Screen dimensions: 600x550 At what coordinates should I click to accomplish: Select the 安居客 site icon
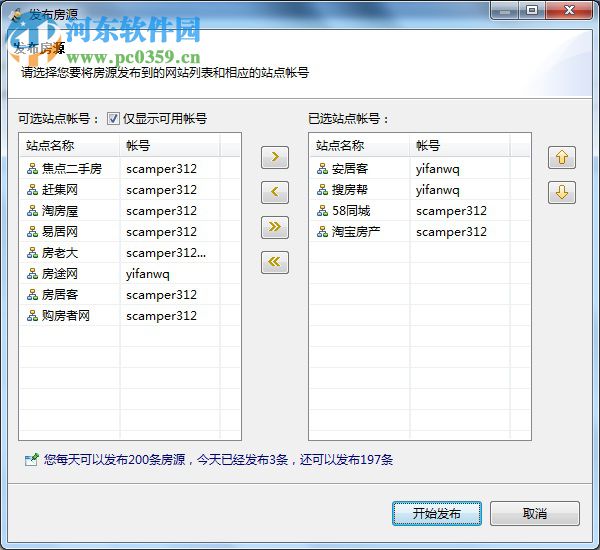pyautogui.click(x=323, y=169)
